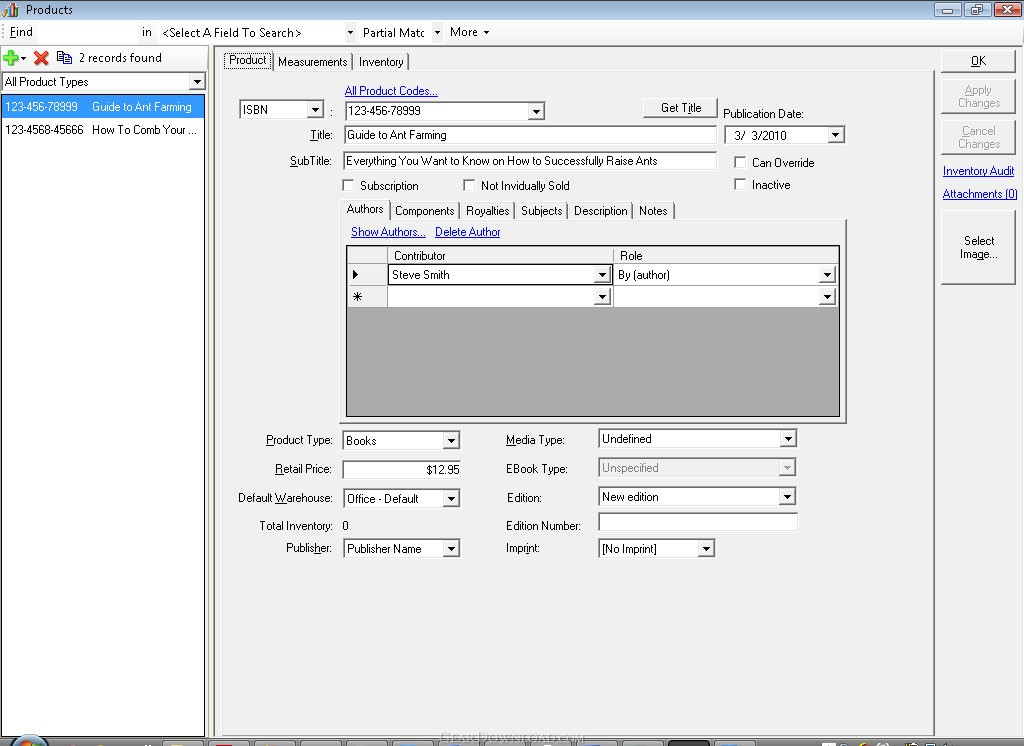This screenshot has height=746, width=1024.
Task: Expand the empty new-row contributor dropdown
Action: pyautogui.click(x=602, y=297)
